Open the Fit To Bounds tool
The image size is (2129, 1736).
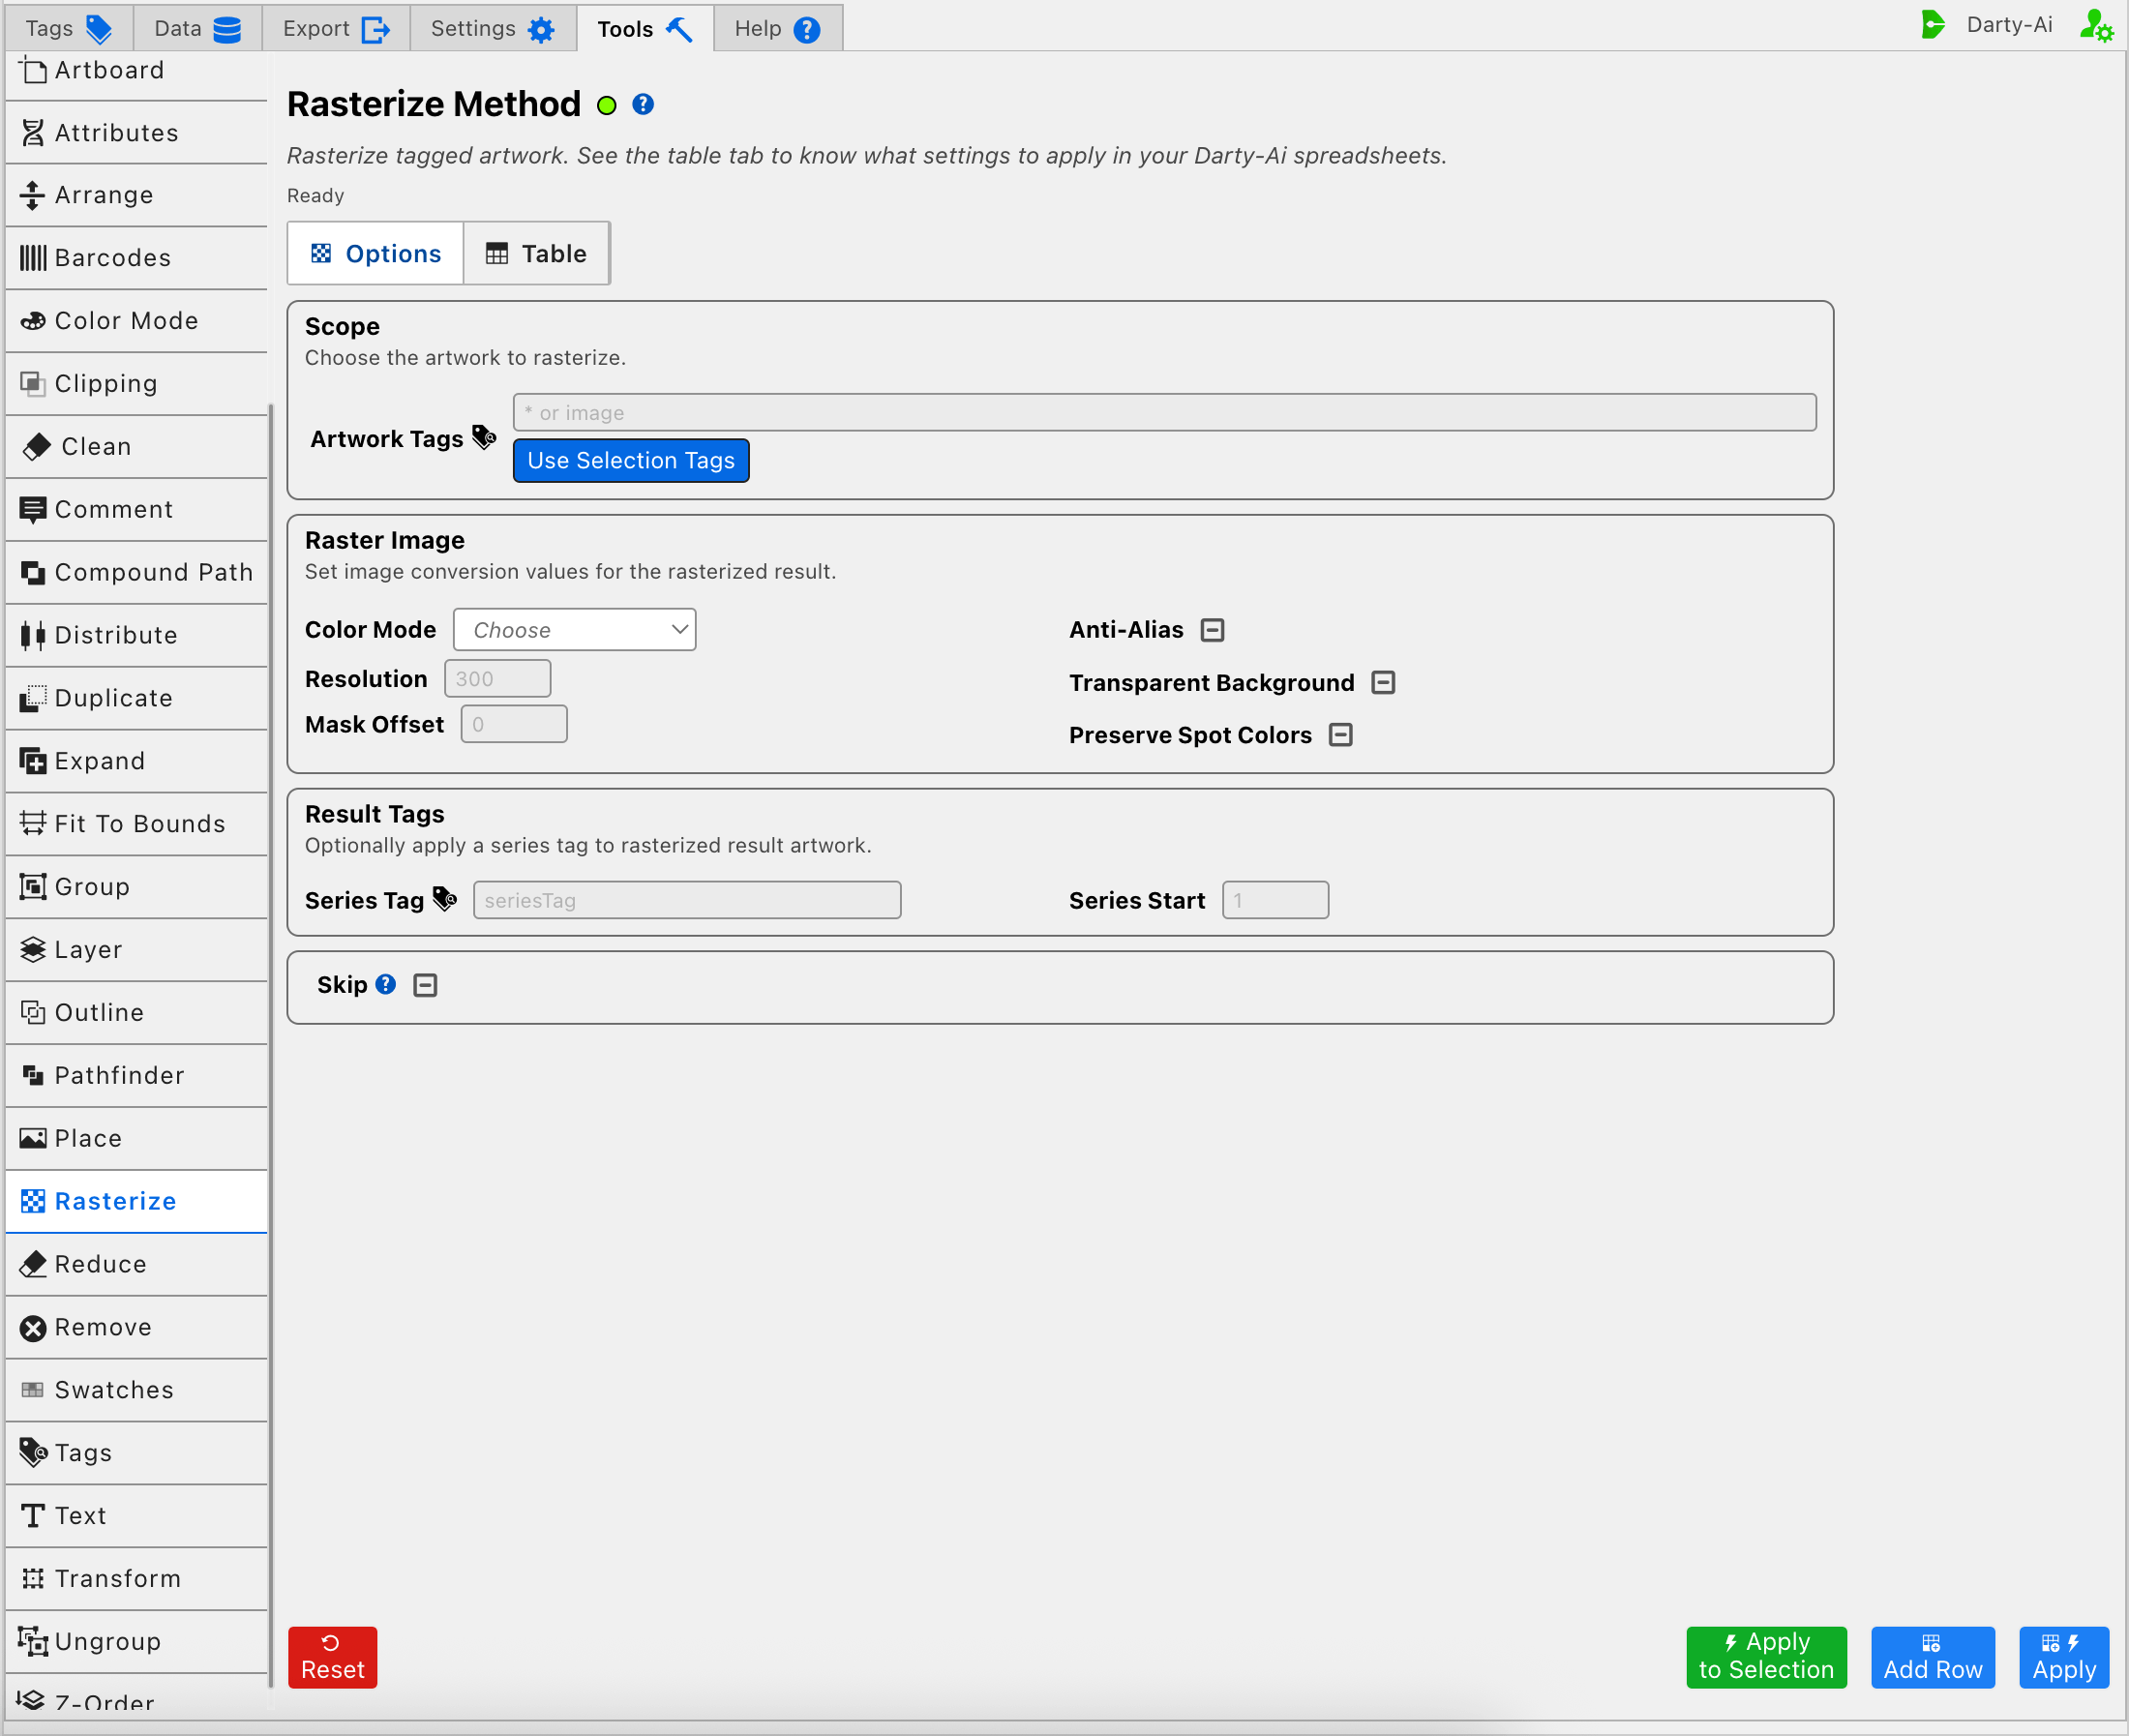[x=136, y=824]
